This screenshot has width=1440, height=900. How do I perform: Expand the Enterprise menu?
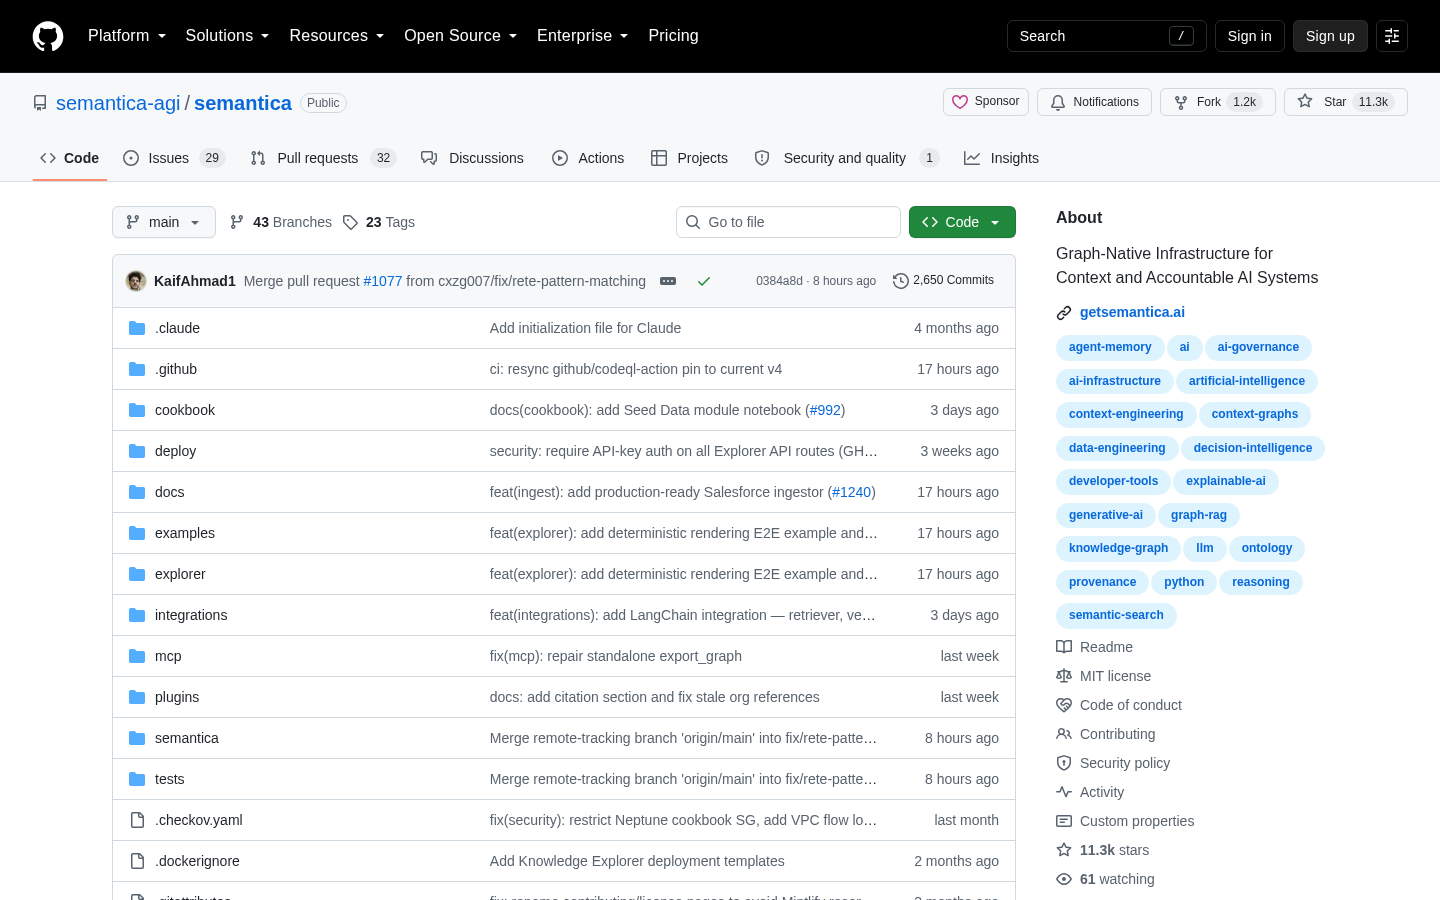583,36
